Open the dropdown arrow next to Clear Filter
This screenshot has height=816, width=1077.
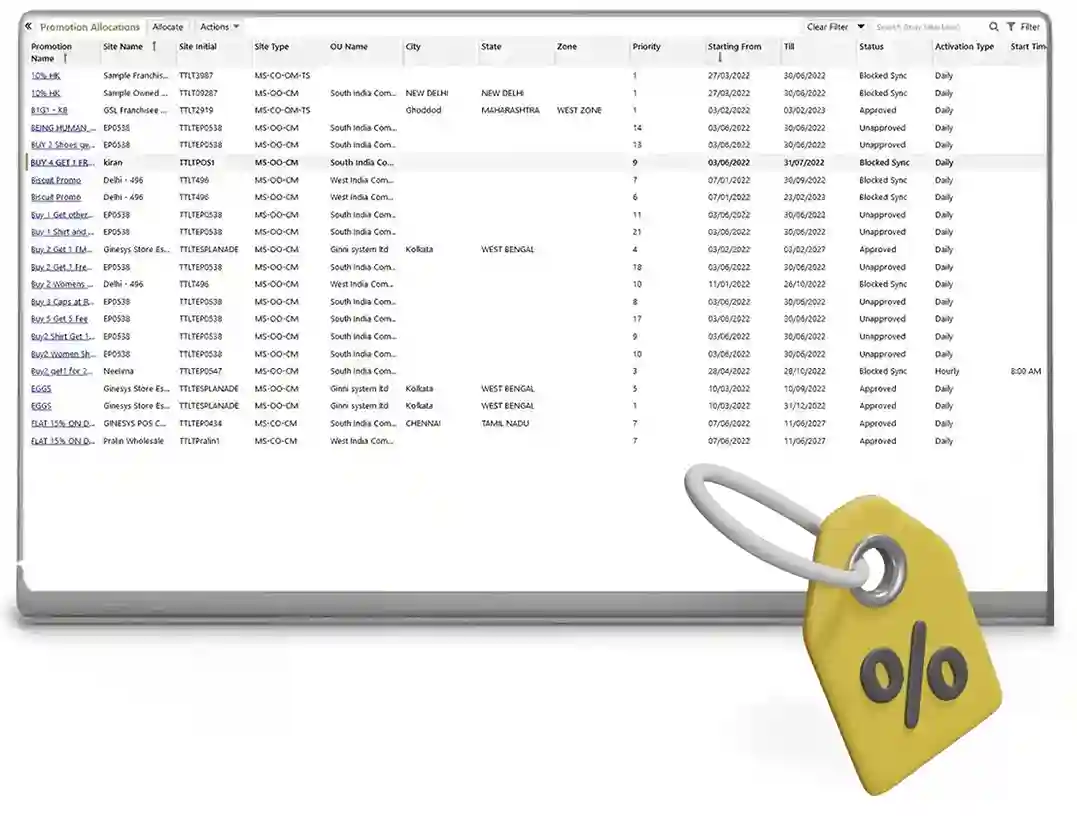[860, 27]
